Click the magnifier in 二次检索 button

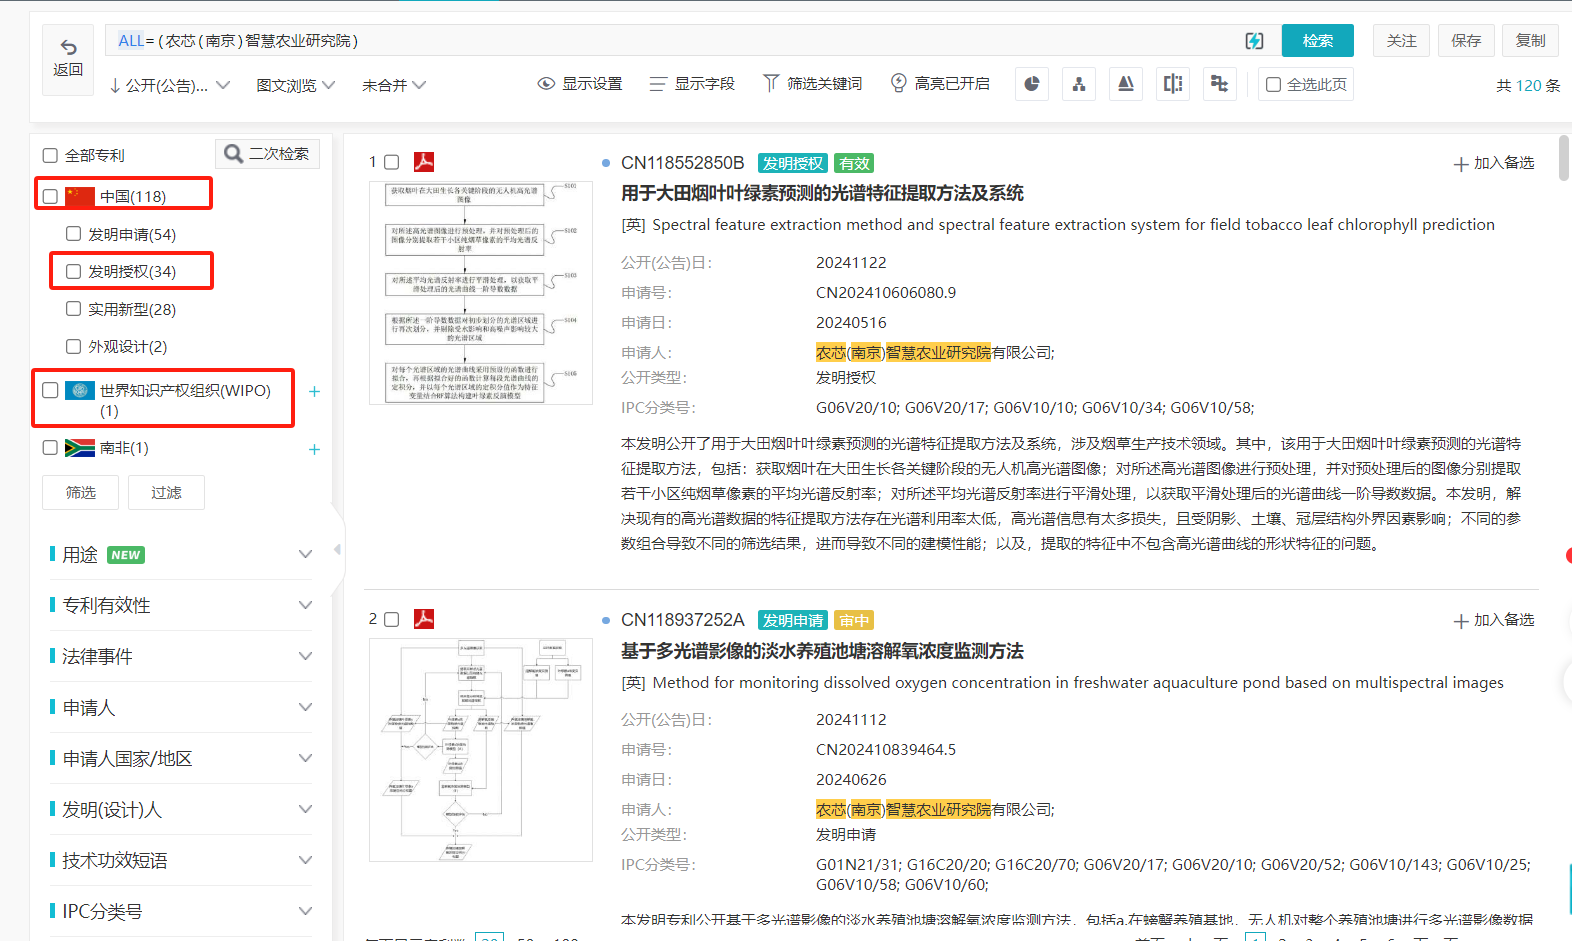click(x=233, y=153)
